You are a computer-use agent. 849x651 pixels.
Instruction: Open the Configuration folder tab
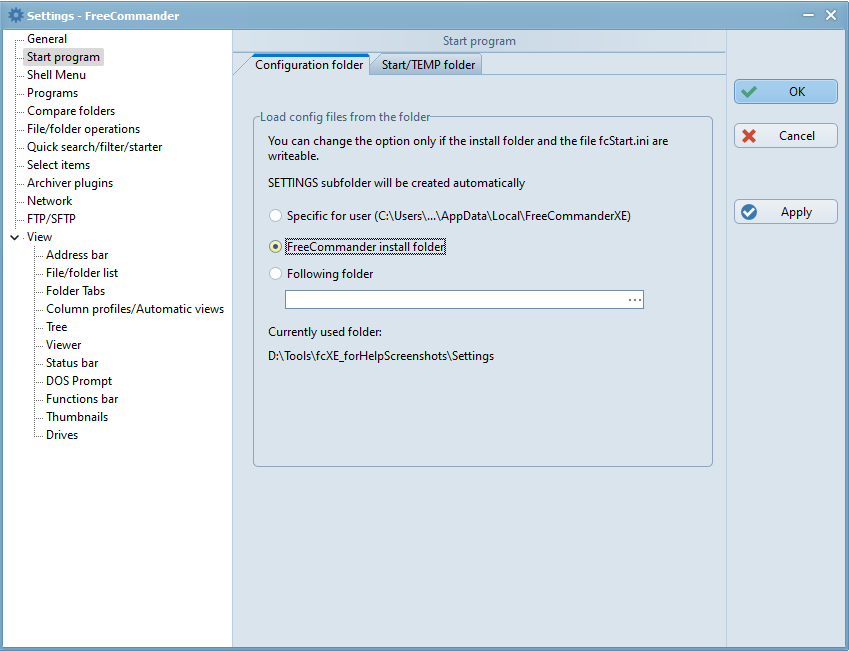click(x=309, y=65)
